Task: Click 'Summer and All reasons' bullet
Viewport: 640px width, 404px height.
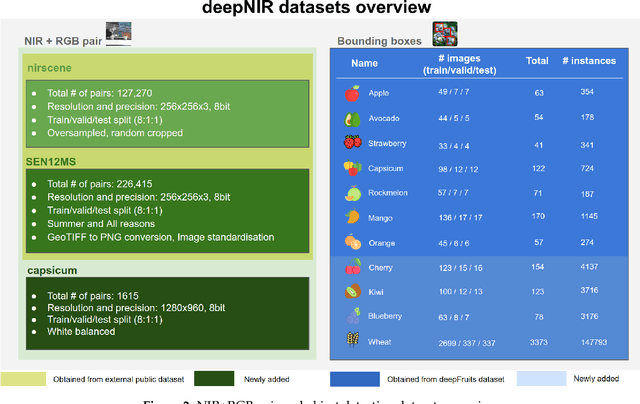Action: [101, 224]
